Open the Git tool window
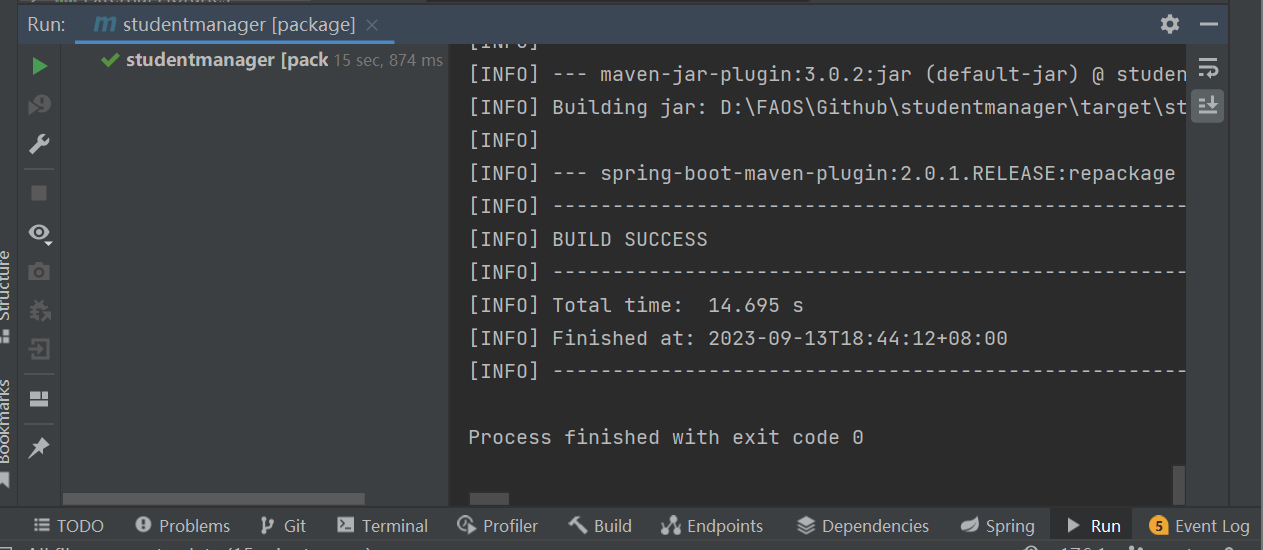 click(283, 526)
